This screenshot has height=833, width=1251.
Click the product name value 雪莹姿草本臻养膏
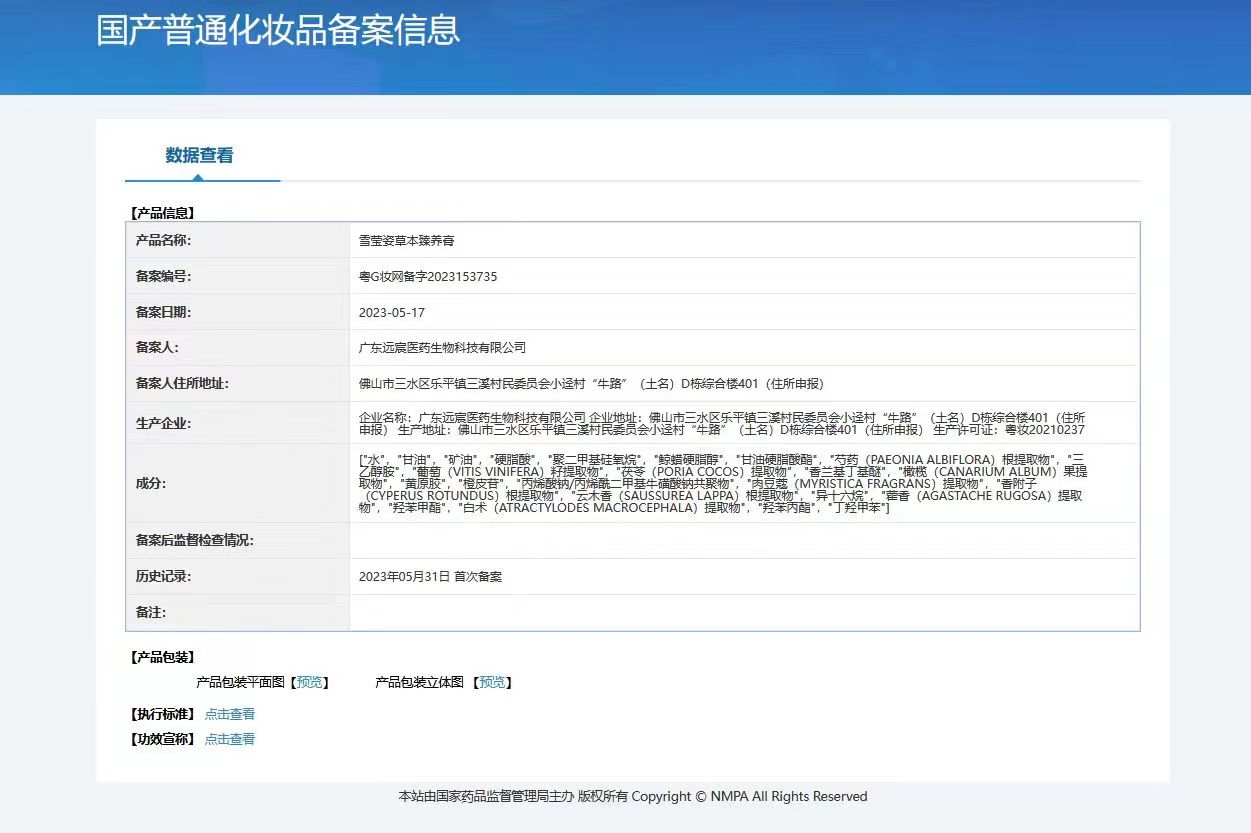pos(406,241)
